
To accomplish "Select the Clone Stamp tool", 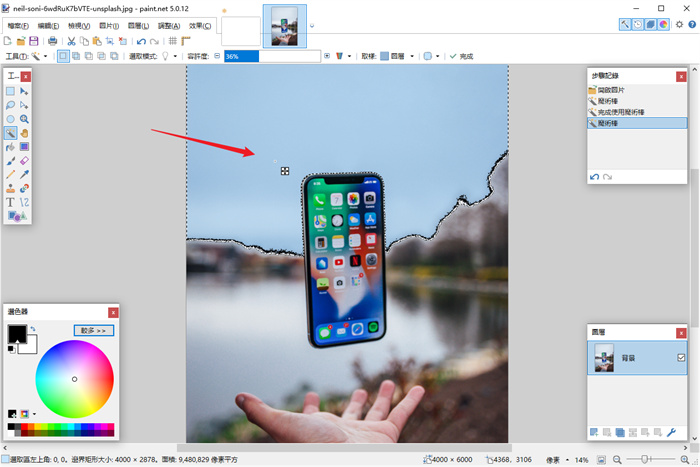I will (11, 188).
